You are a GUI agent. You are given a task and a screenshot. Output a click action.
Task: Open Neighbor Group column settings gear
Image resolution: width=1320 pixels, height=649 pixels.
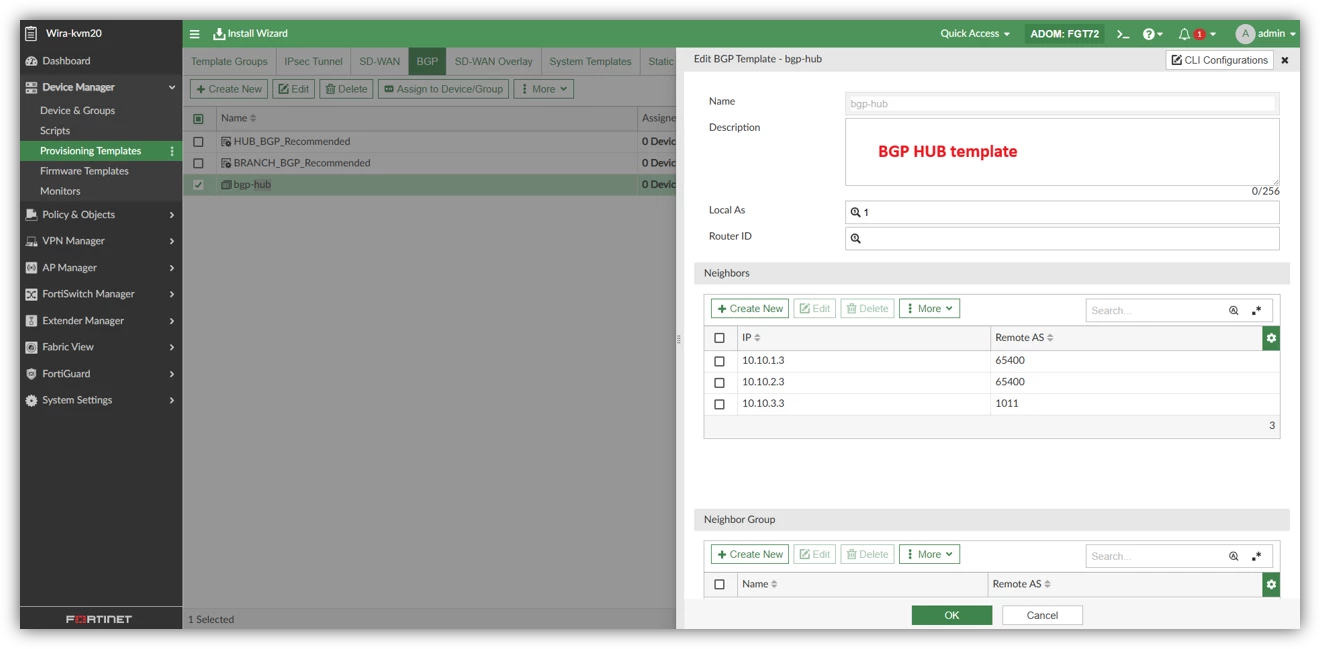[1271, 584]
